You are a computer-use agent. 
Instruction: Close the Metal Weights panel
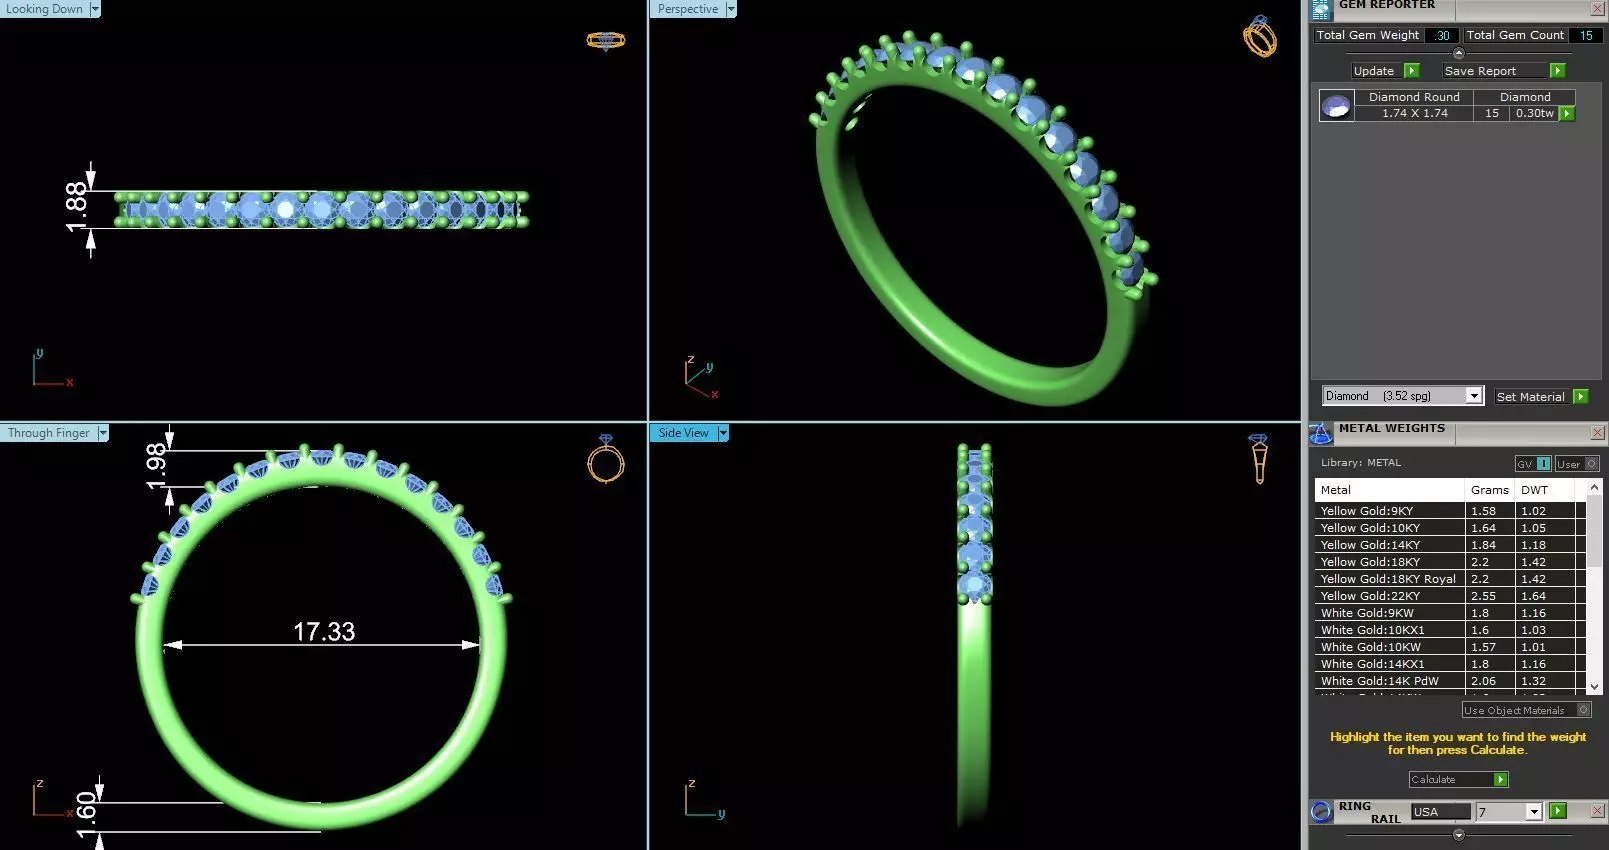(1597, 433)
